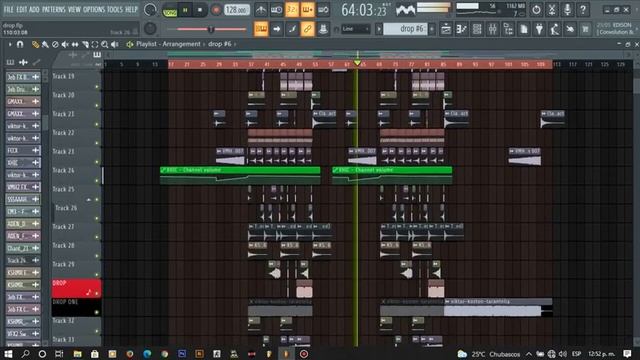Screen dimensions: 640x360
Task: Toggle the blend recording/overdub button
Action: [x=307, y=10]
